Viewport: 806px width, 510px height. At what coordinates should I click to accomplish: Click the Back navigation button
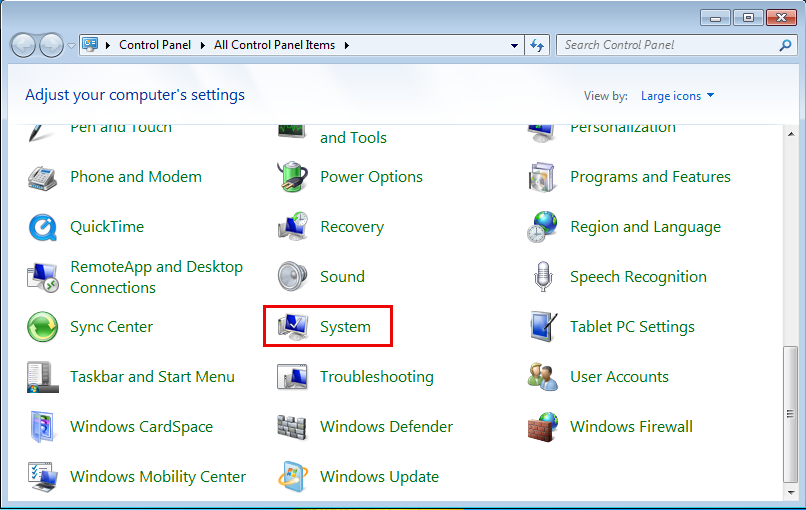(23, 45)
